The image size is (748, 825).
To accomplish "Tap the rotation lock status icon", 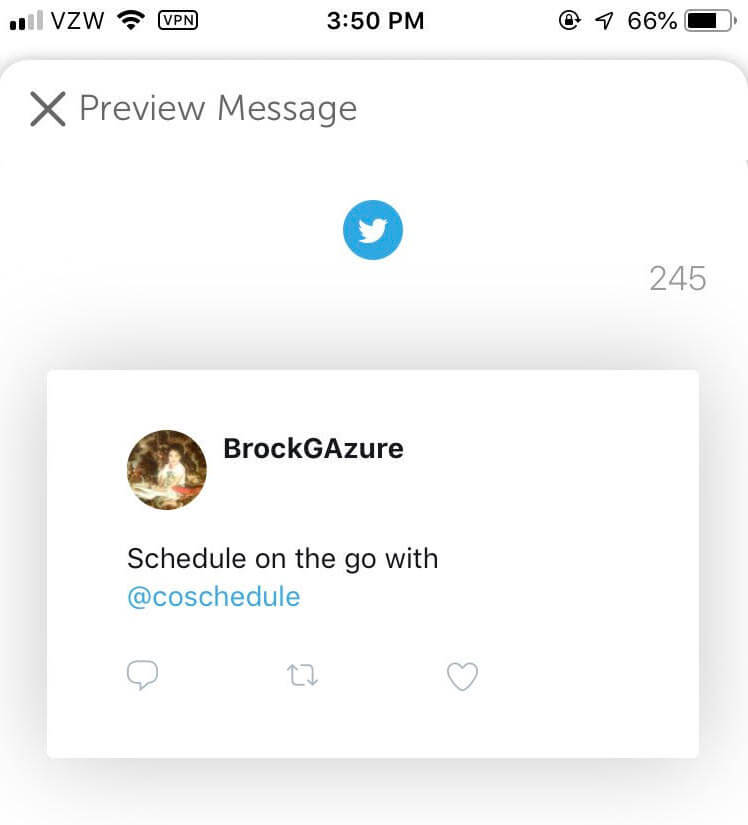I will click(x=570, y=21).
